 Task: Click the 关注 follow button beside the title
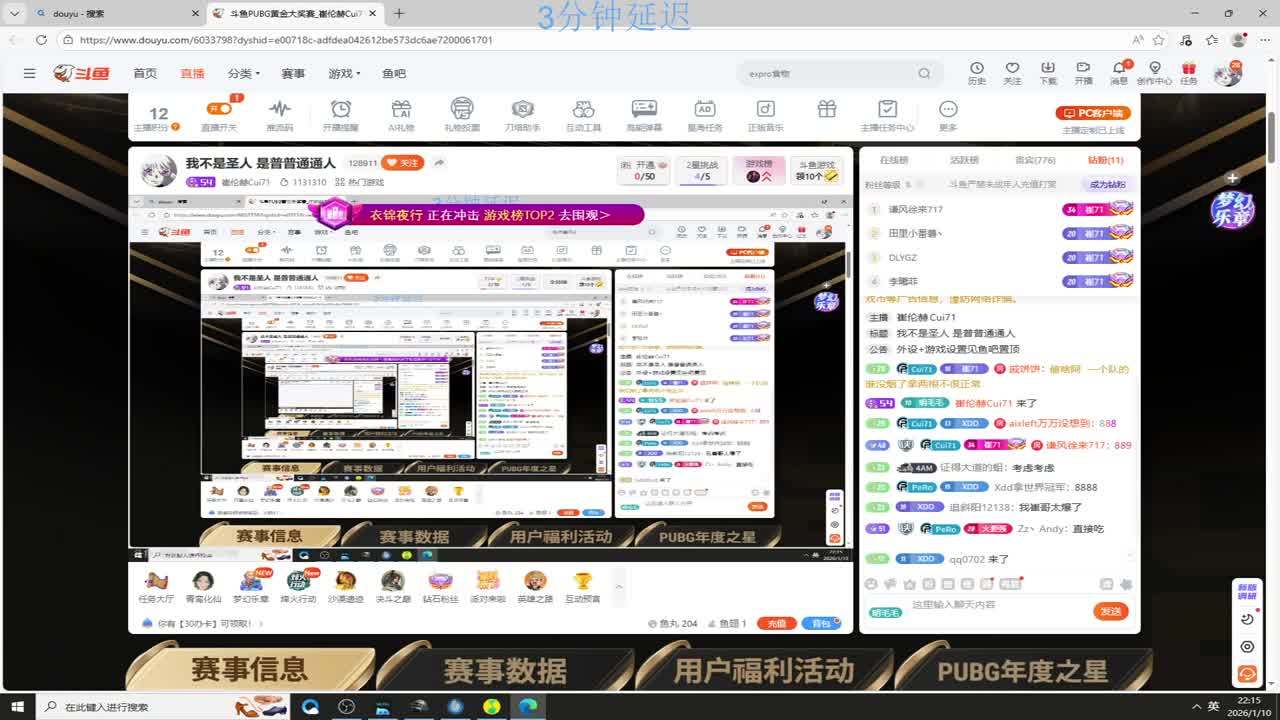(x=403, y=163)
